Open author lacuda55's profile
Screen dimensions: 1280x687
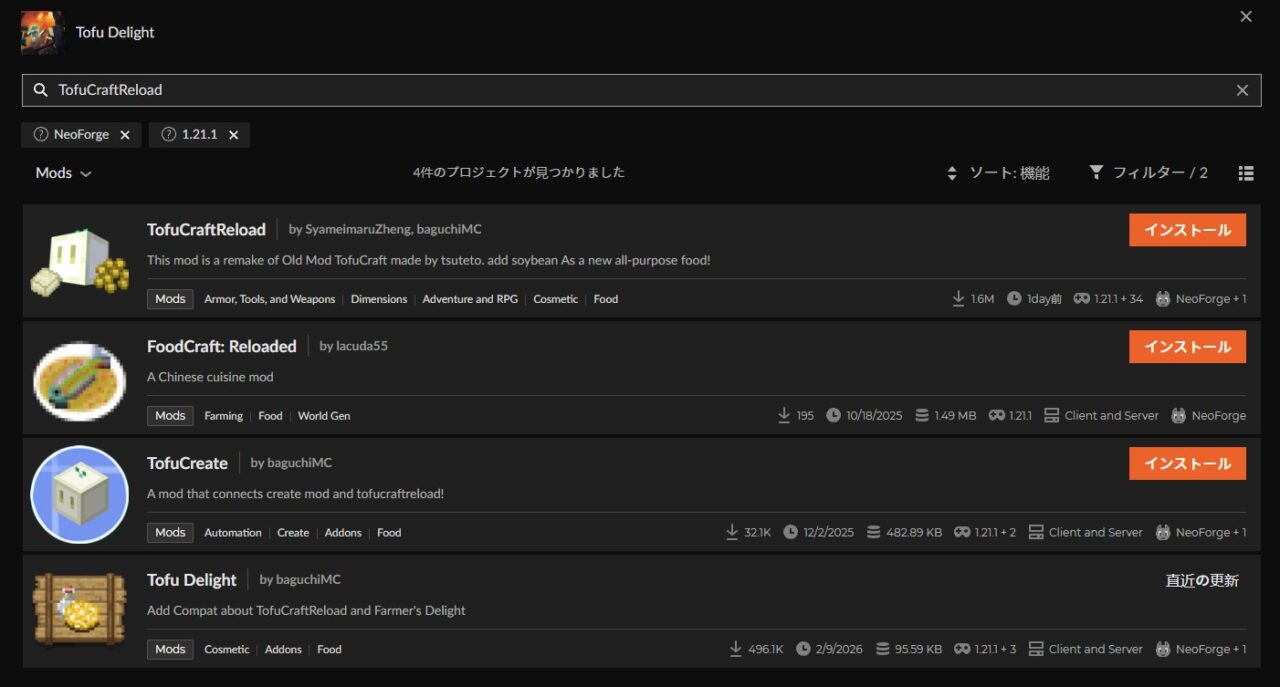point(353,346)
